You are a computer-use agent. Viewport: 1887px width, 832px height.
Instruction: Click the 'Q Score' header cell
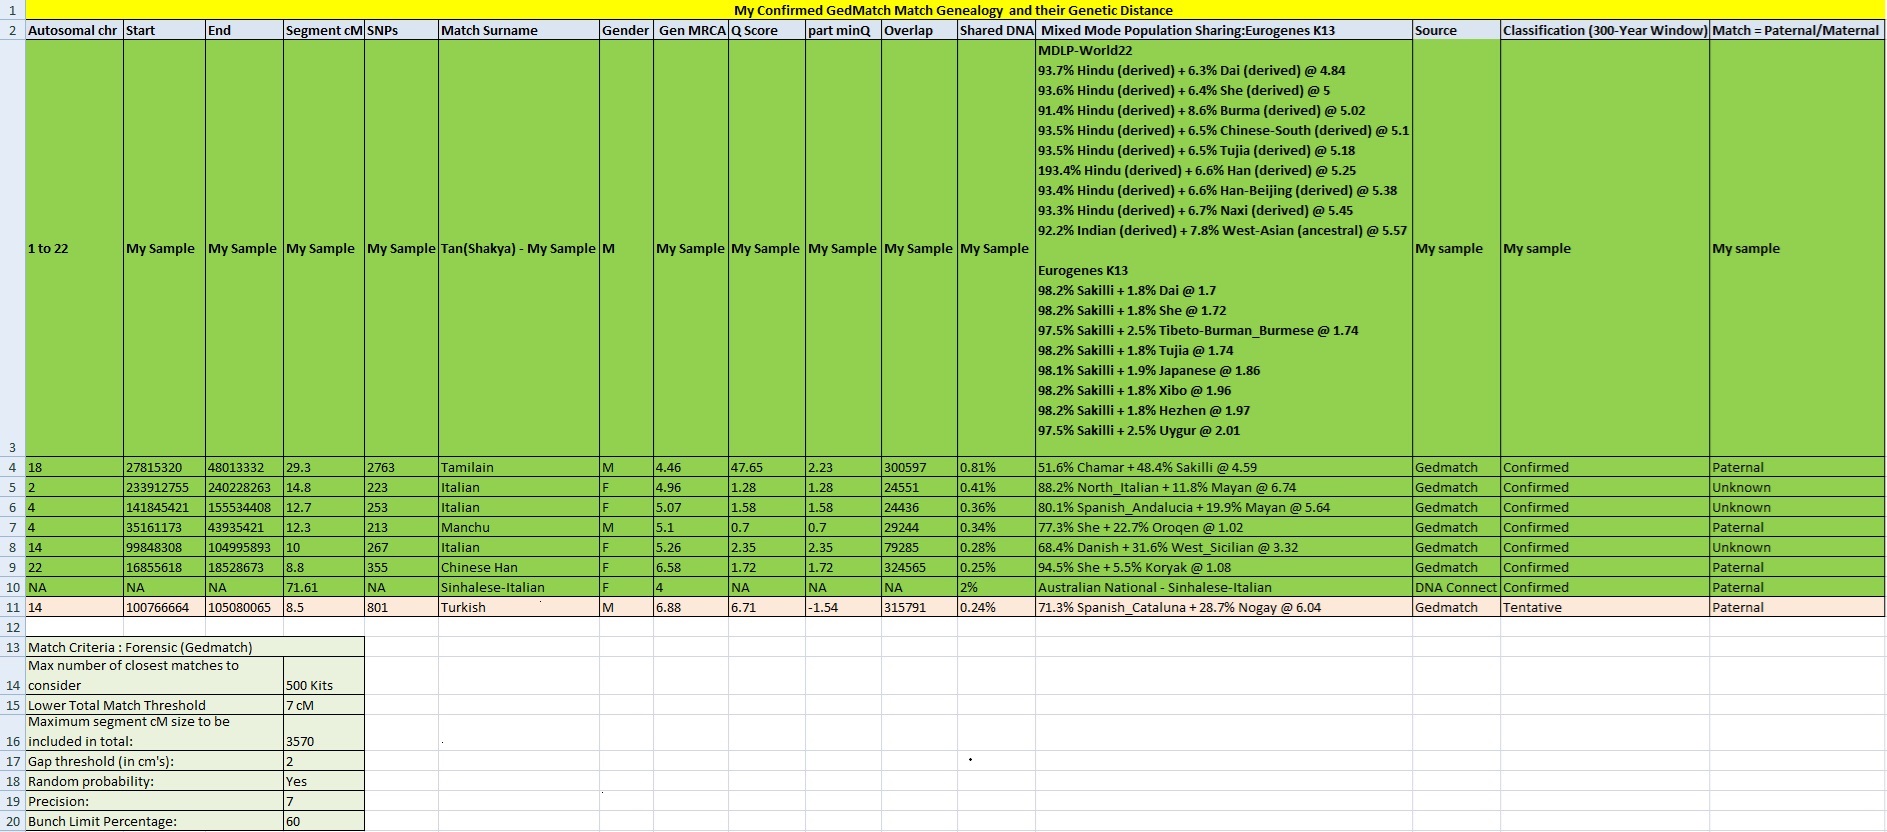point(767,30)
